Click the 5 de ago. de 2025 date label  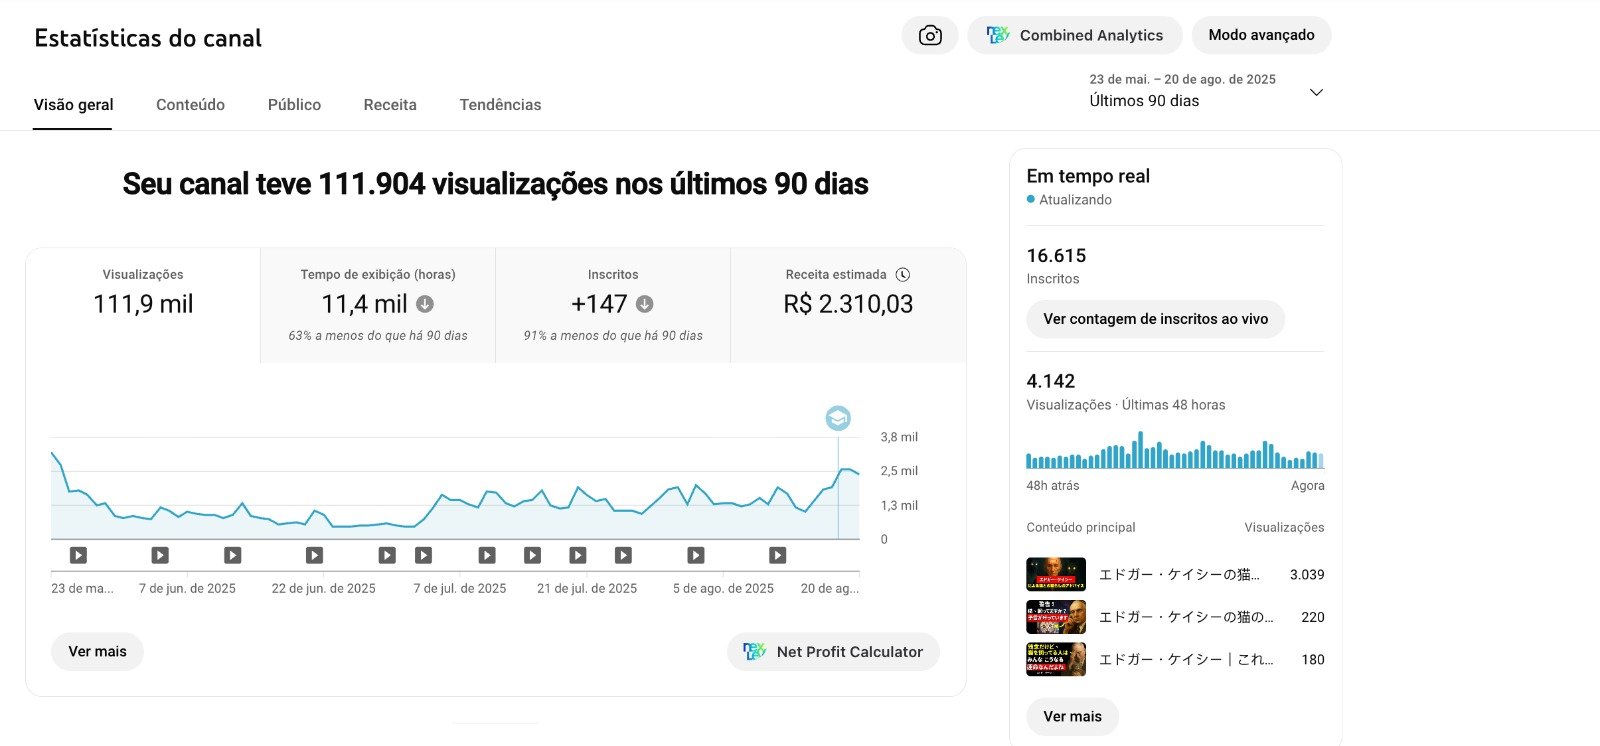pos(723,589)
